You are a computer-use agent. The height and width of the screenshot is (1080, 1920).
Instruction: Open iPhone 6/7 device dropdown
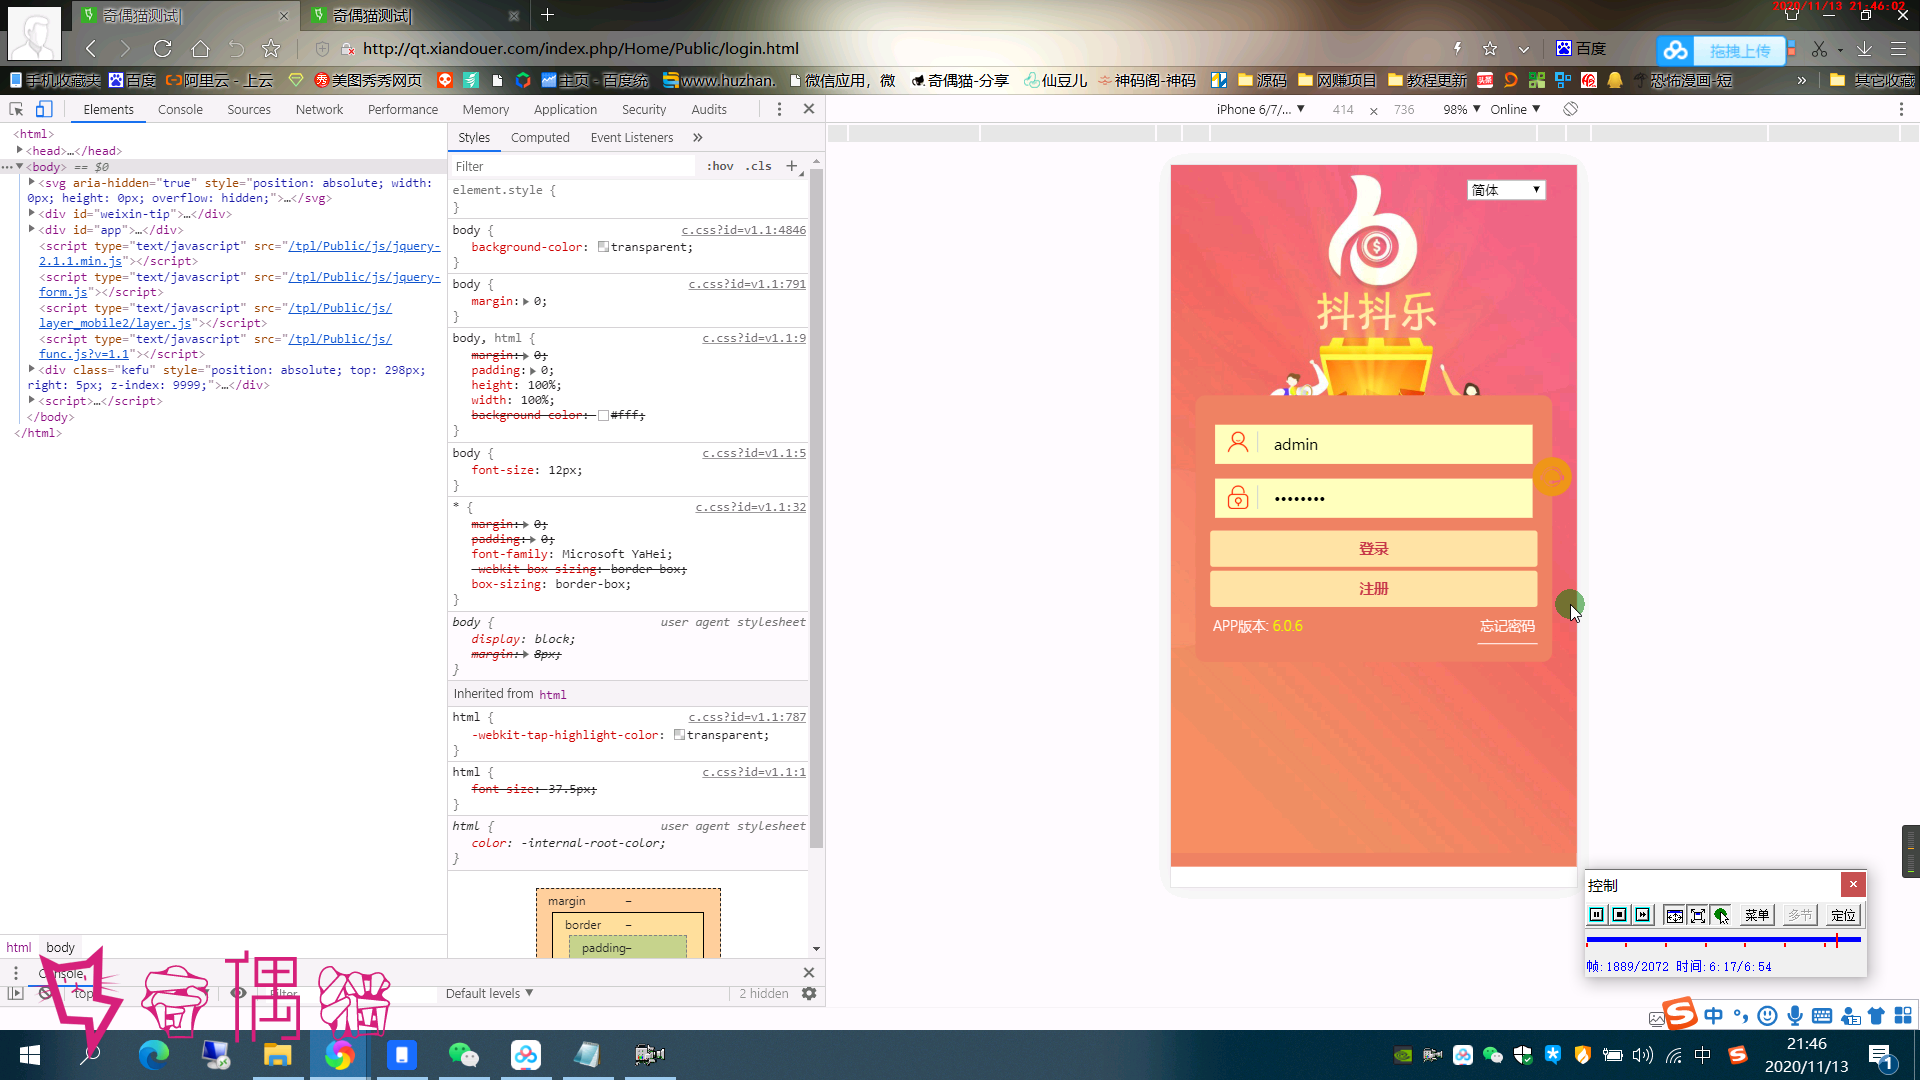(x=1260, y=109)
